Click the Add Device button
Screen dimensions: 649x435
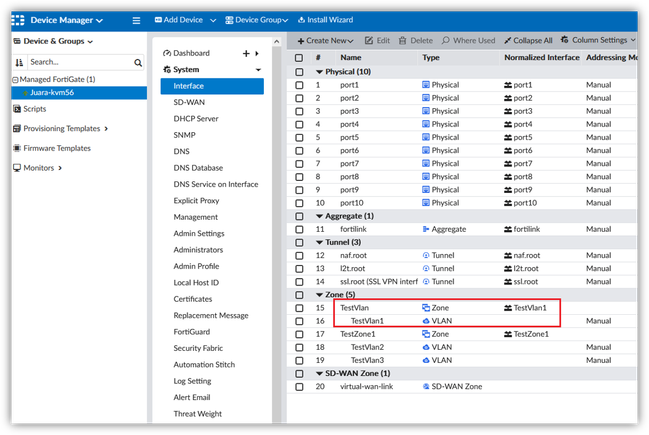[x=179, y=20]
